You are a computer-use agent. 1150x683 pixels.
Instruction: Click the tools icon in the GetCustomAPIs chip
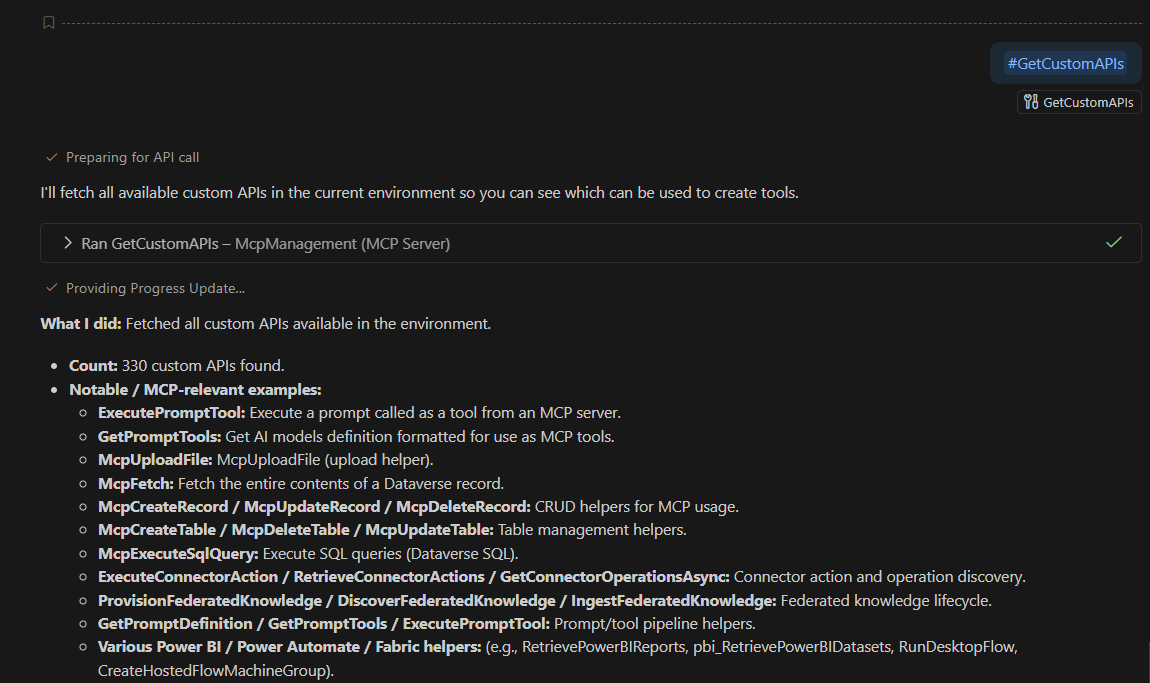tap(1031, 102)
